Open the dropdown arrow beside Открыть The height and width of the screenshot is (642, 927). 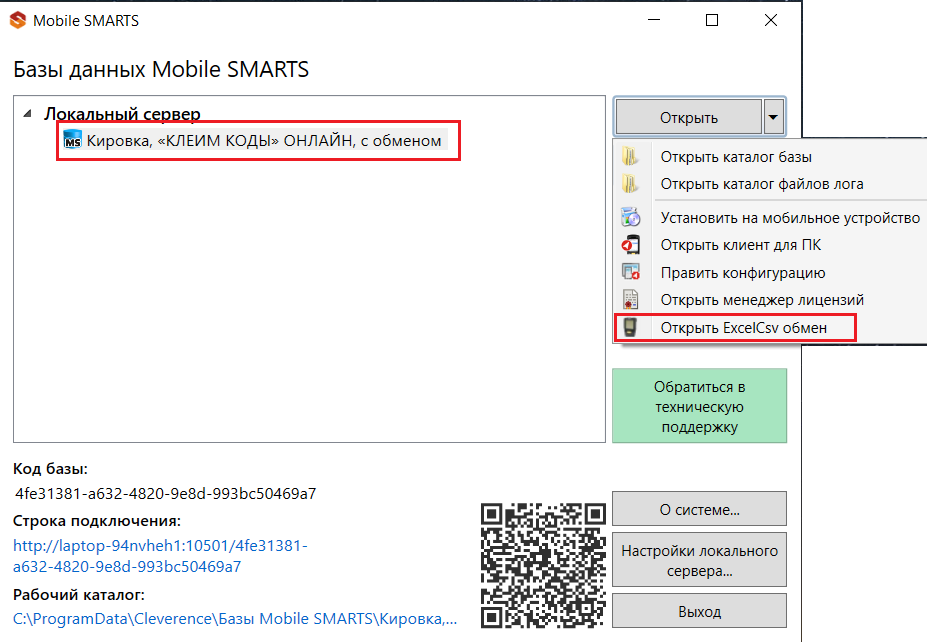(x=773, y=117)
